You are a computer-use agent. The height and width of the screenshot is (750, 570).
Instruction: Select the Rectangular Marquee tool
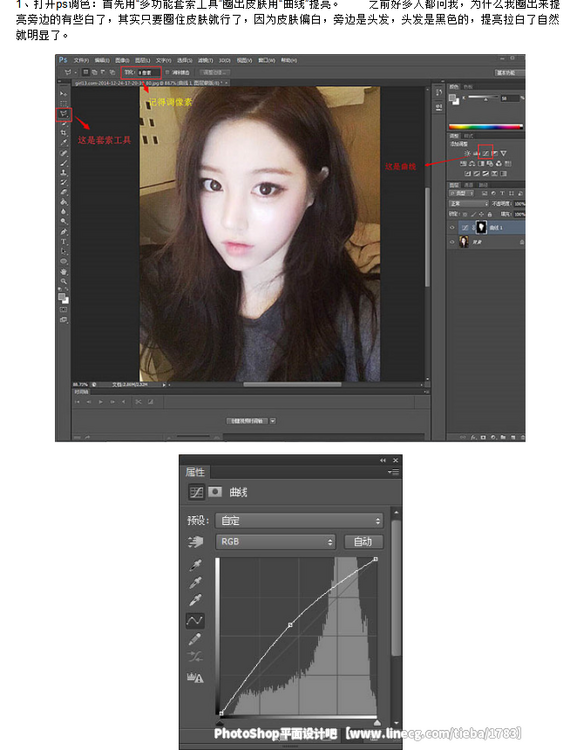[63, 104]
